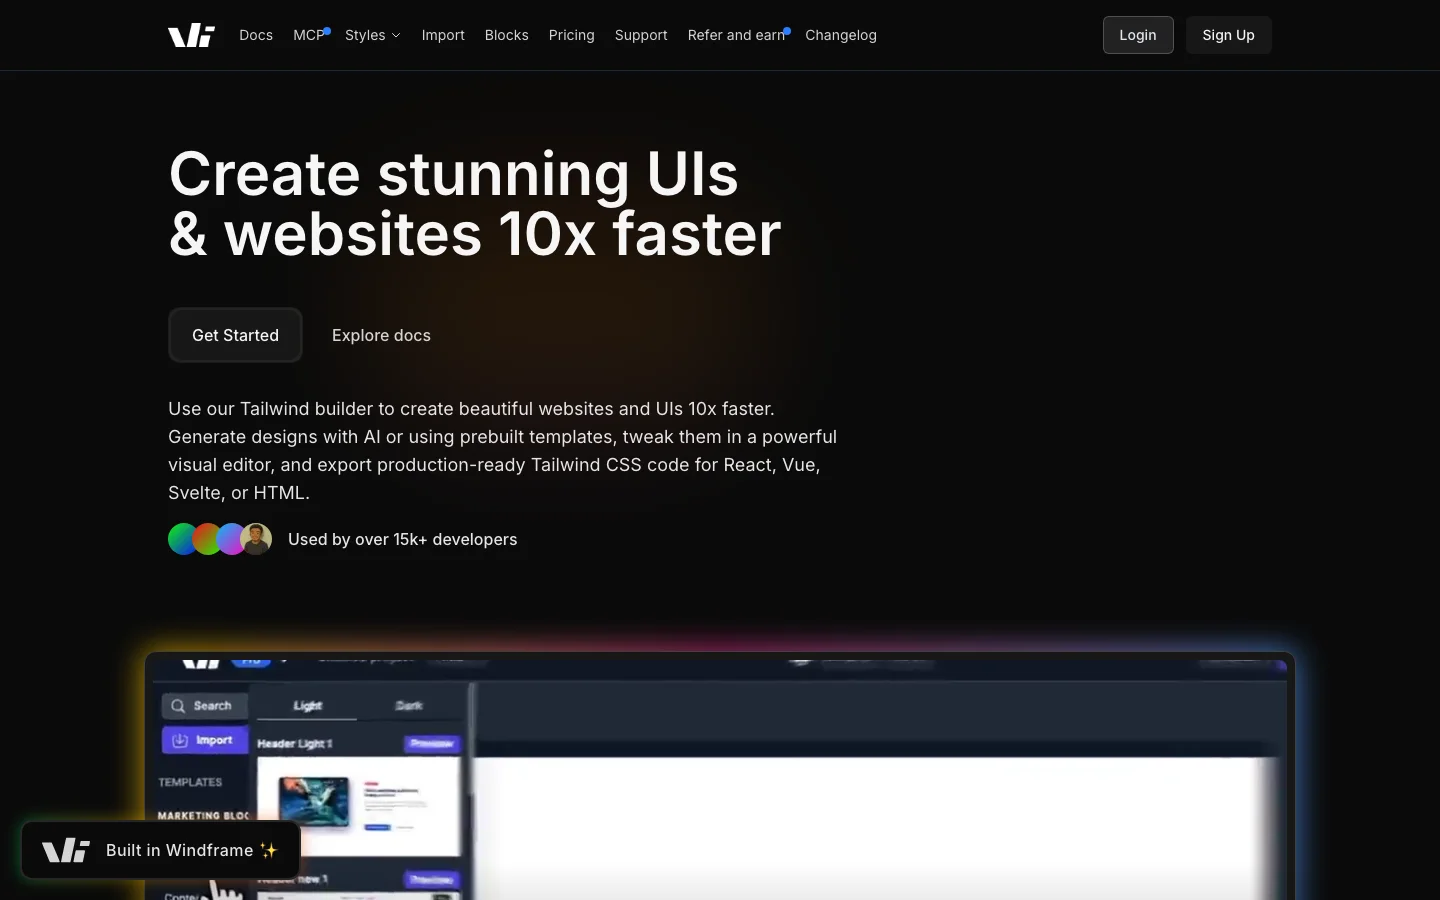Click the Login button
The image size is (1440, 900).
point(1138,35)
